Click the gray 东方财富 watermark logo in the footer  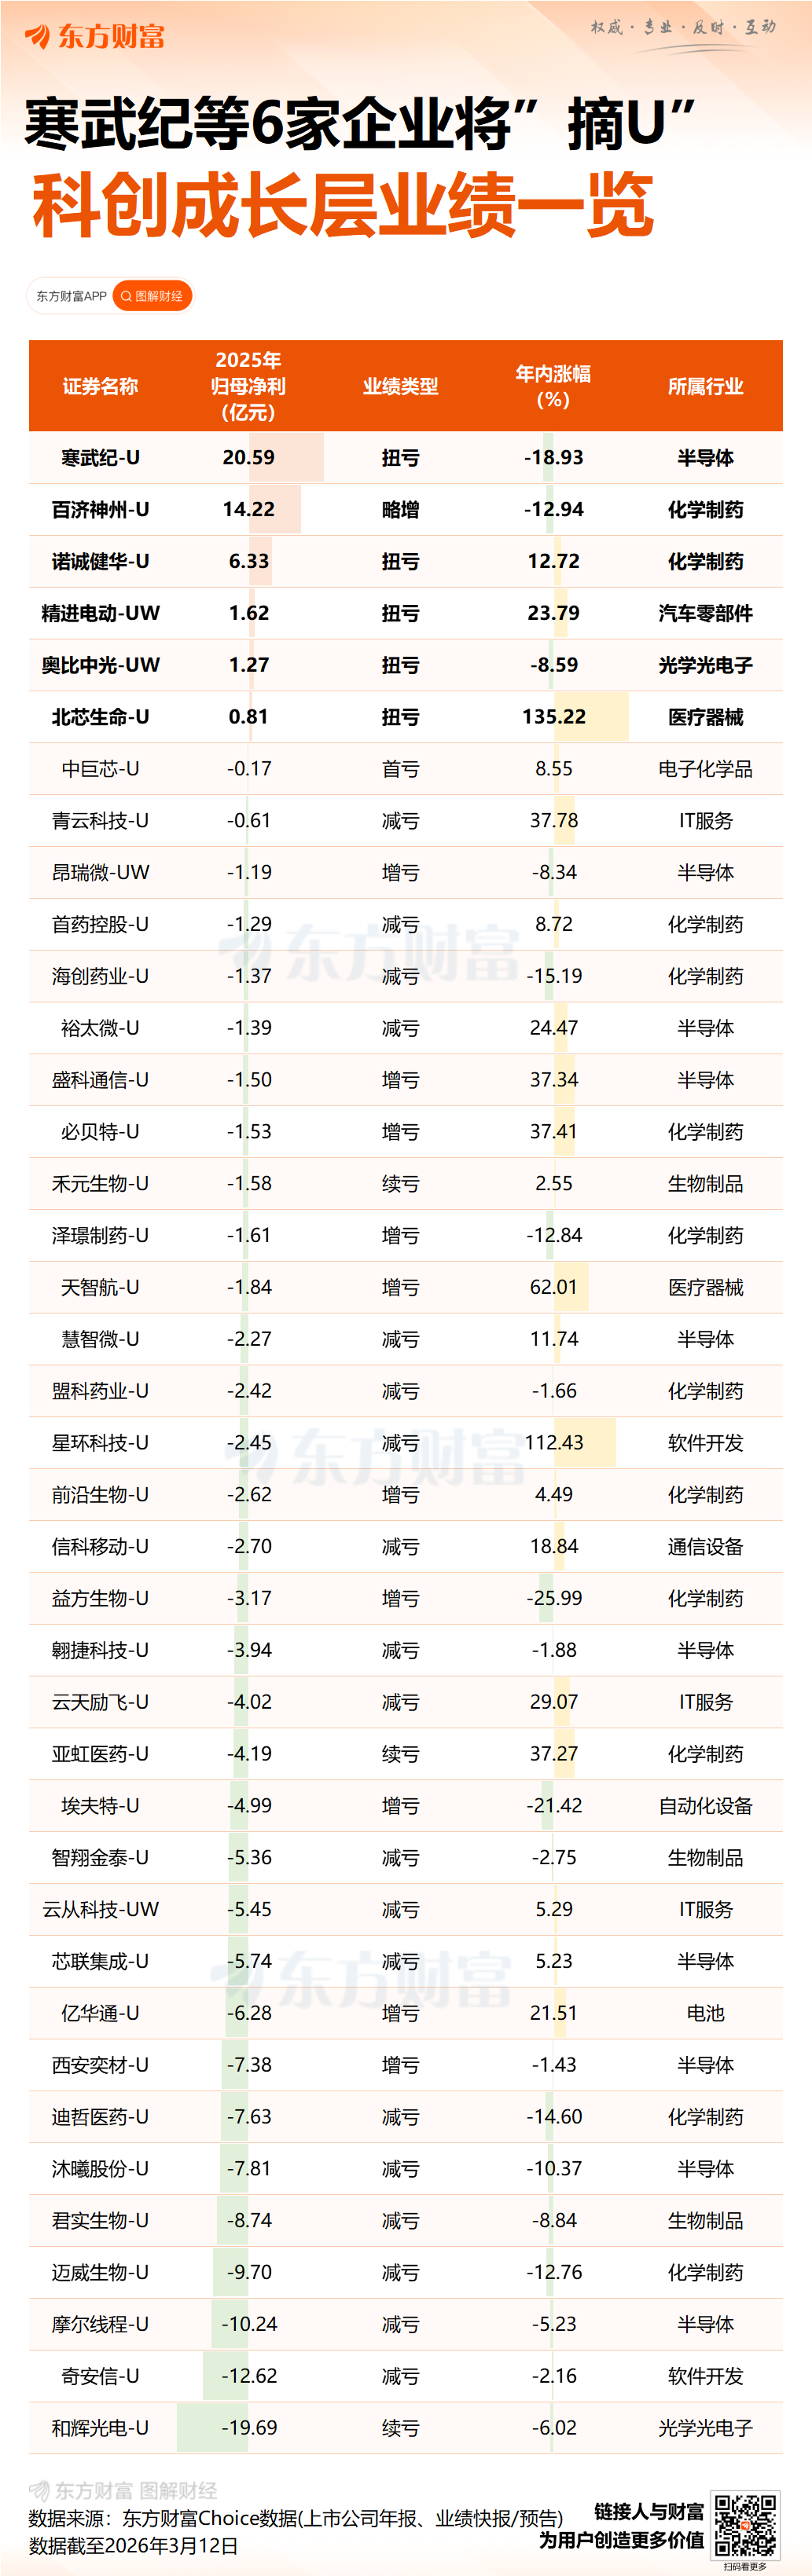tap(40, 2490)
